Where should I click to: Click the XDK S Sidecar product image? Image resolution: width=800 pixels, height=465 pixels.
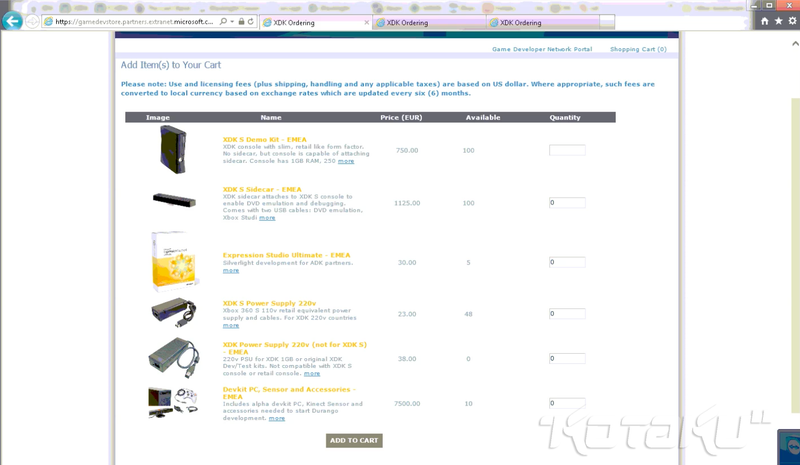[x=174, y=200]
